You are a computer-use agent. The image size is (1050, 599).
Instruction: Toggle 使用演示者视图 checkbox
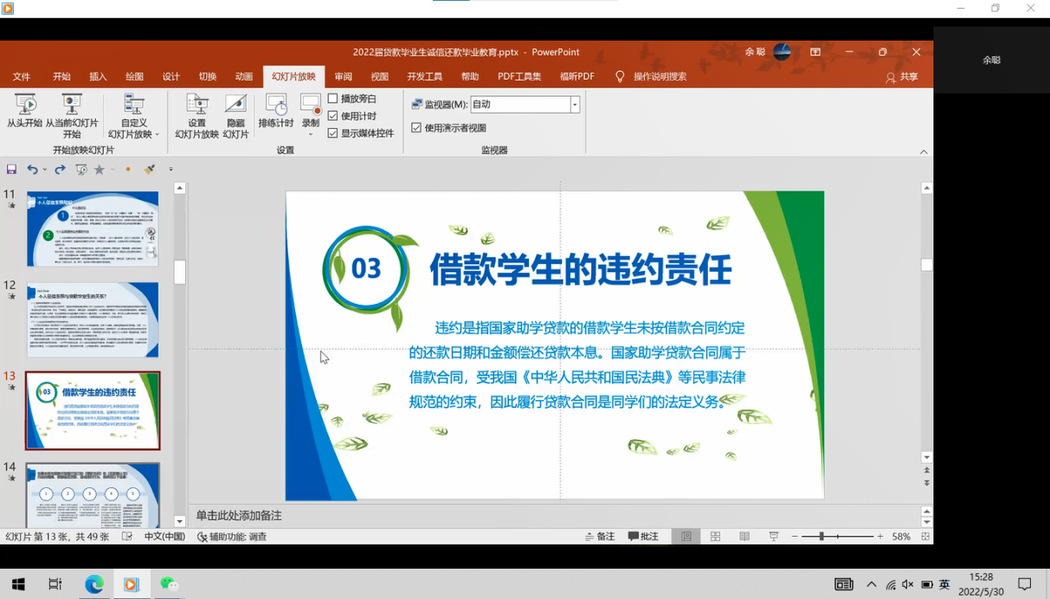[417, 128]
